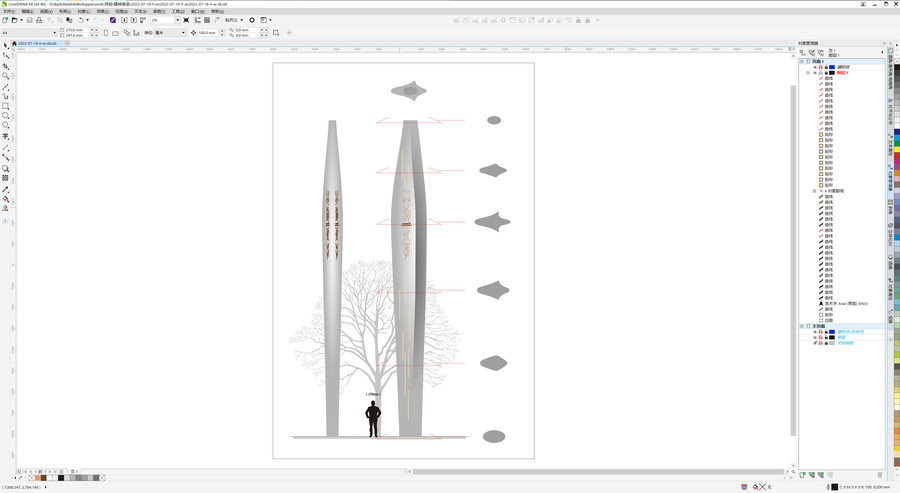
Task: Click the Export icon in toolbar
Action: coord(133,20)
